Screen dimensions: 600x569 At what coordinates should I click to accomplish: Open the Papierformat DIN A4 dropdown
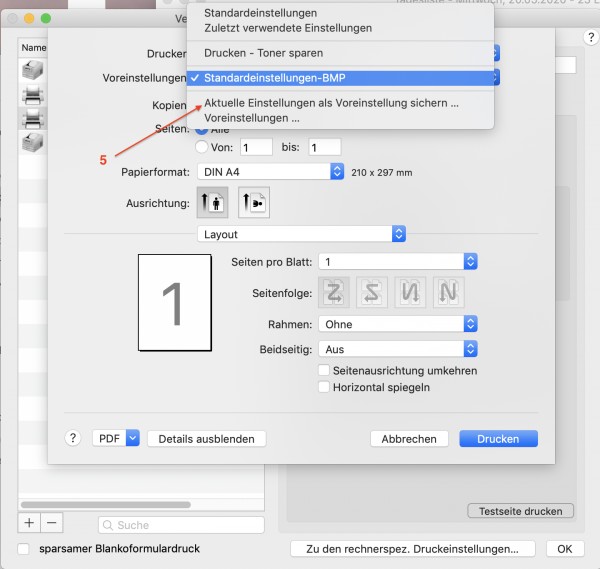pyautogui.click(x=271, y=172)
